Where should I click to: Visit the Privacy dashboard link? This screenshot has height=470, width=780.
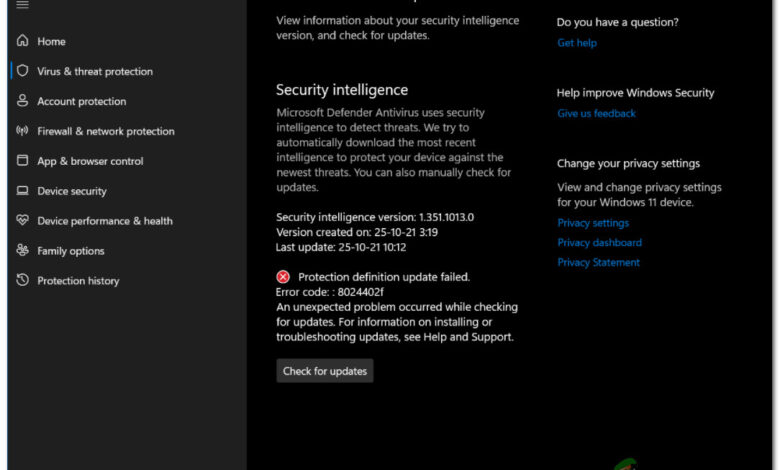(x=599, y=243)
